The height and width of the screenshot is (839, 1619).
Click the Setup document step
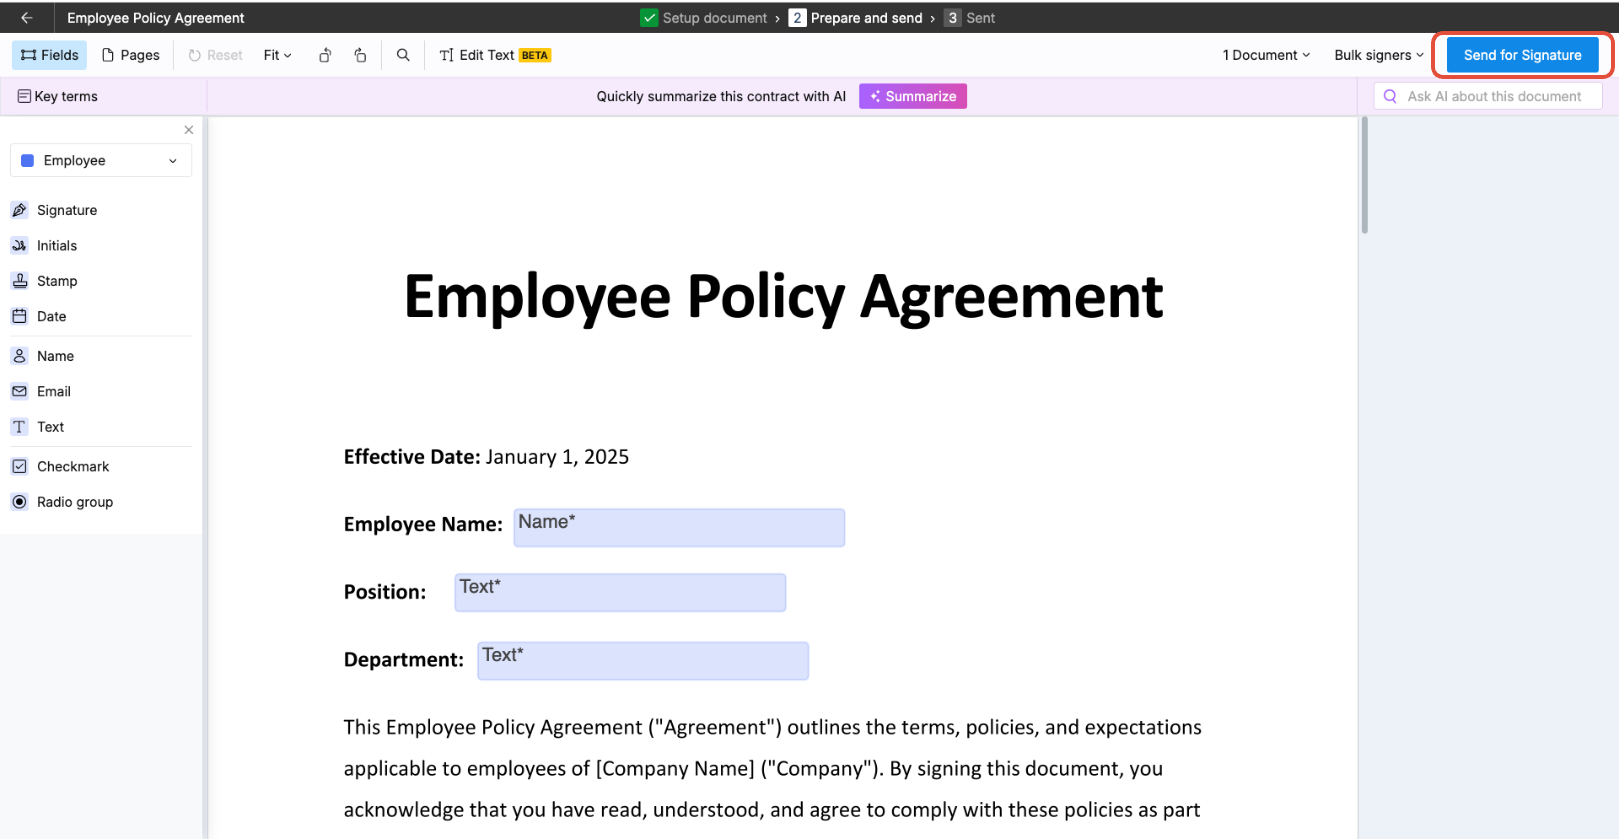(x=704, y=18)
